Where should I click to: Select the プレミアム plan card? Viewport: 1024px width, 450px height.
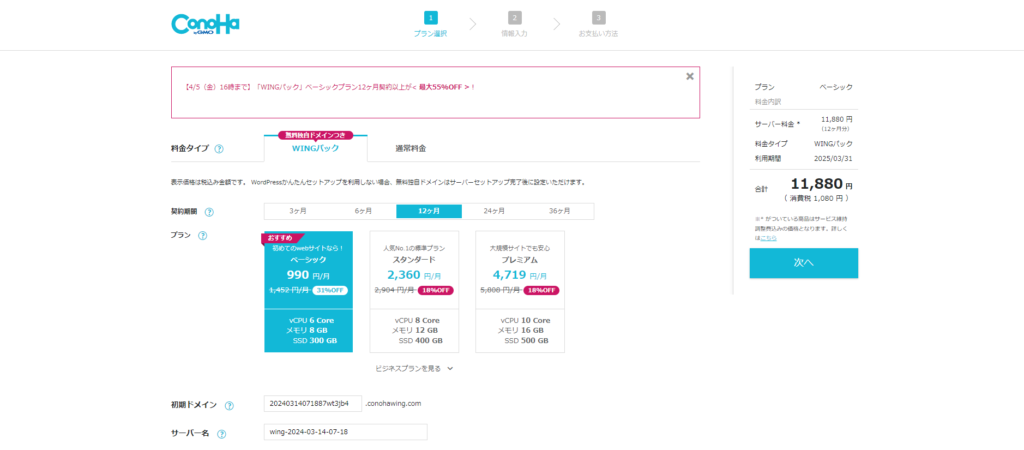pos(520,292)
